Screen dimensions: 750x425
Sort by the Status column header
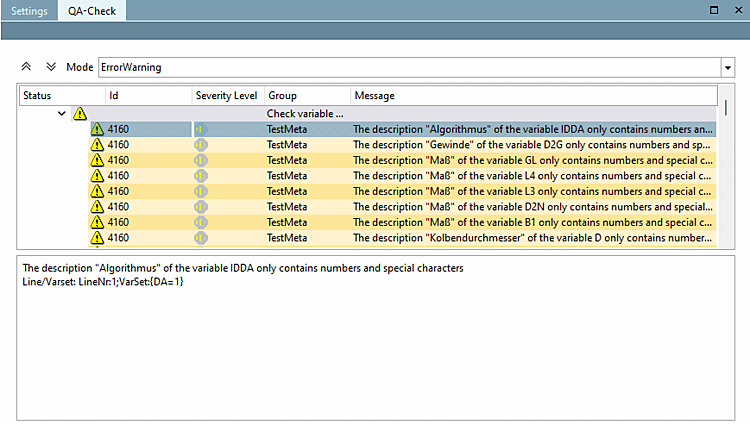62,96
